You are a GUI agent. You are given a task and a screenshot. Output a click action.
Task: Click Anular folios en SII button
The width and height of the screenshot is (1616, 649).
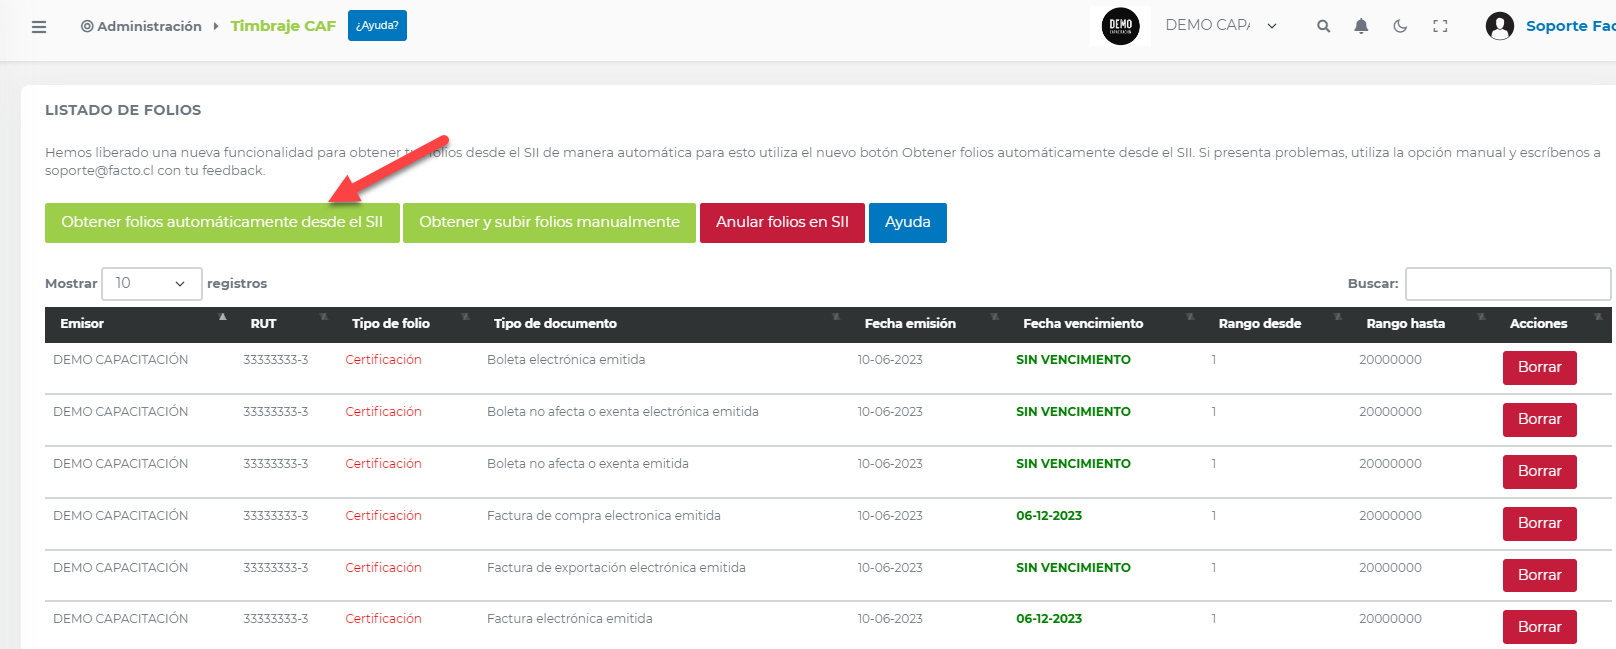(x=781, y=223)
